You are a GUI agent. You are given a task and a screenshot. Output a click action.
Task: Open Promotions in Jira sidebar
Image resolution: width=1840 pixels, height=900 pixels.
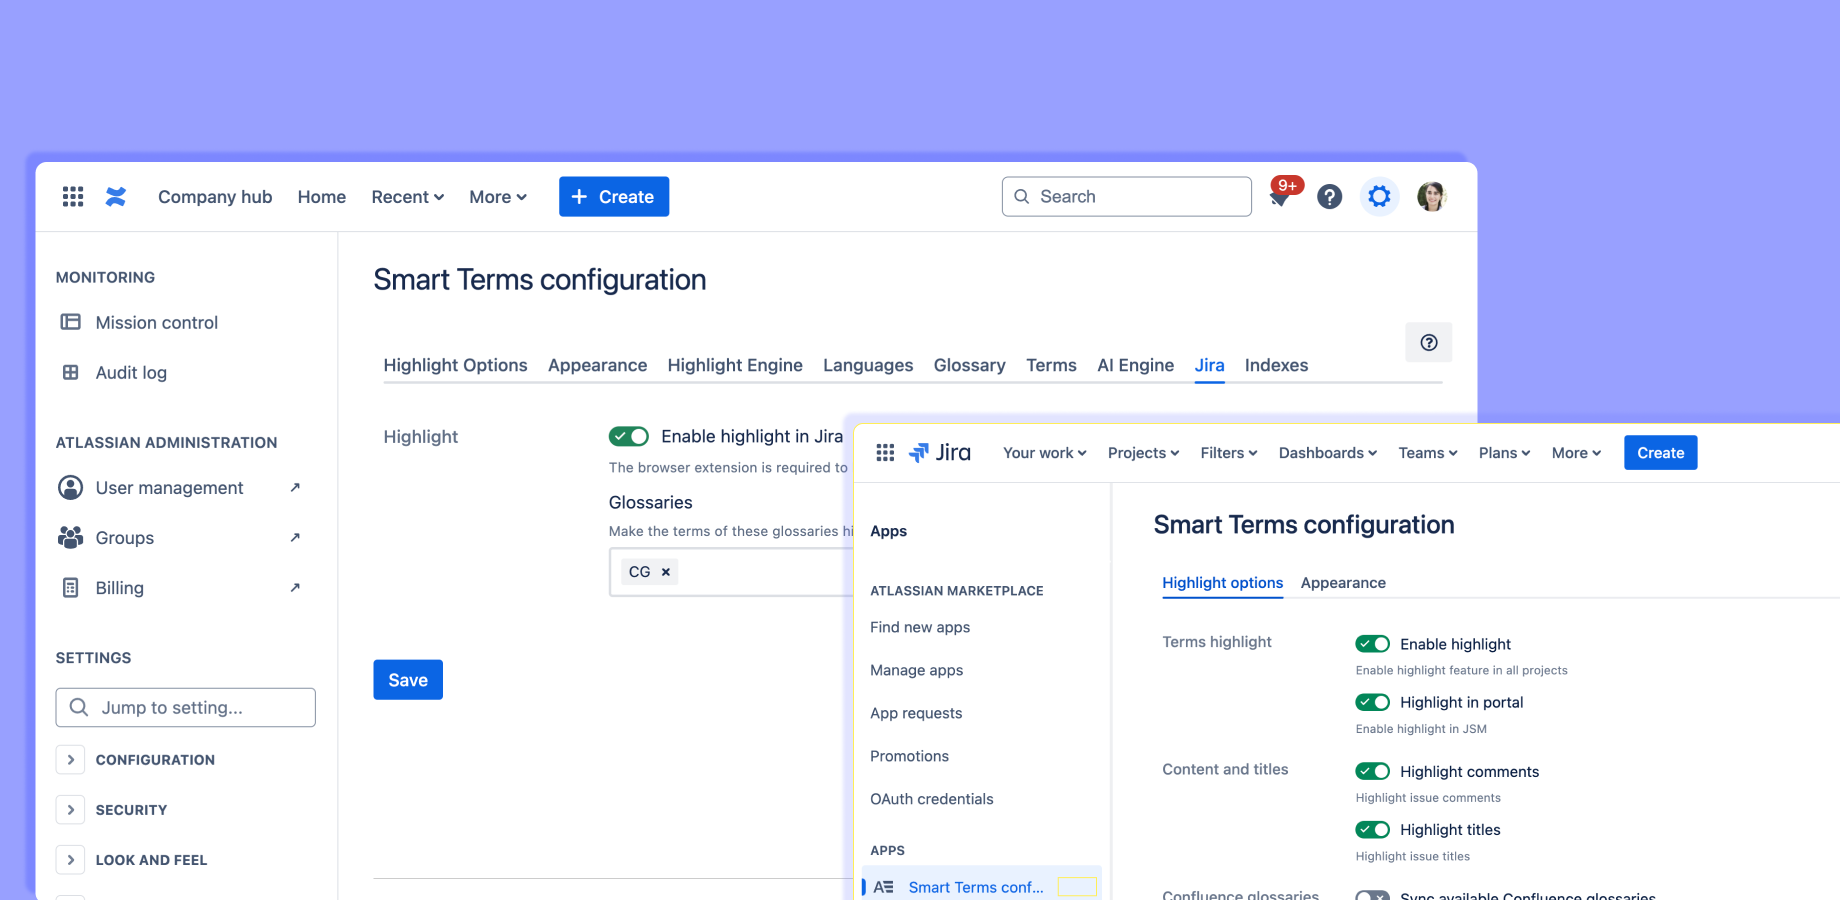(909, 756)
